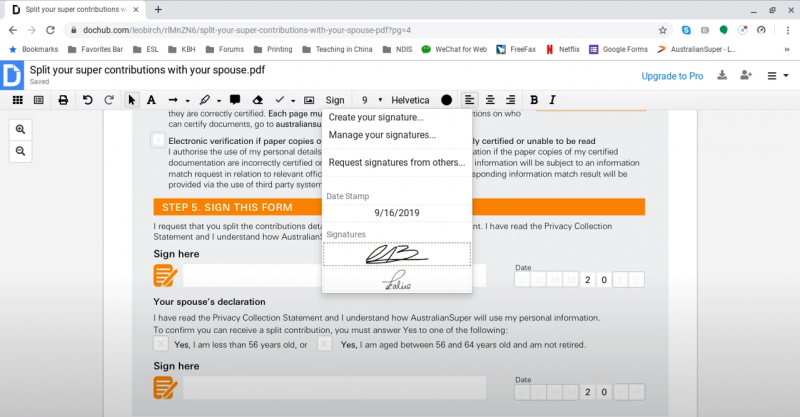800x417 pixels.
Task: Choose 'Create your signature...' menu entry
Action: 376,118
